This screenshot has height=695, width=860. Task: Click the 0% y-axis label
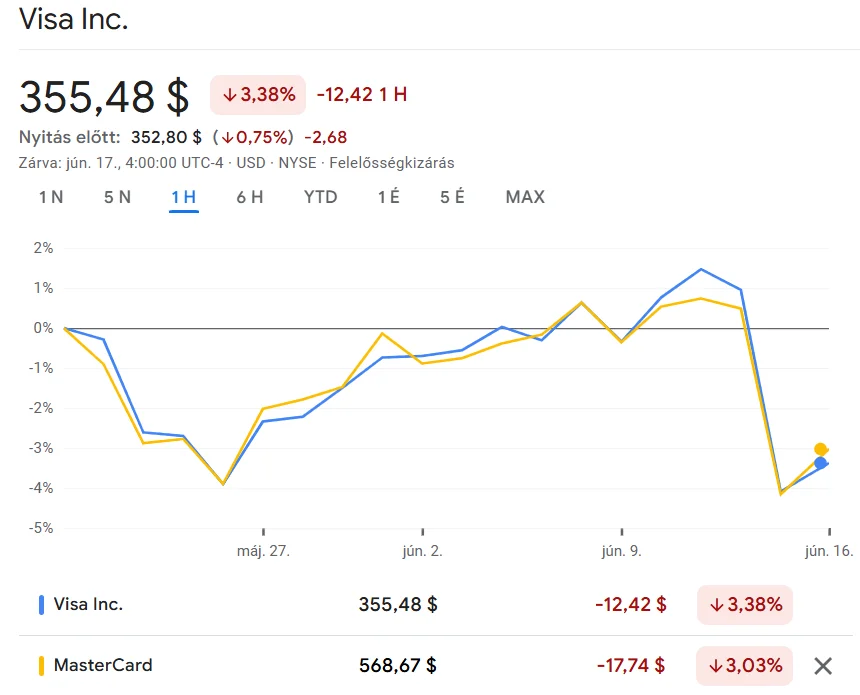(43, 328)
